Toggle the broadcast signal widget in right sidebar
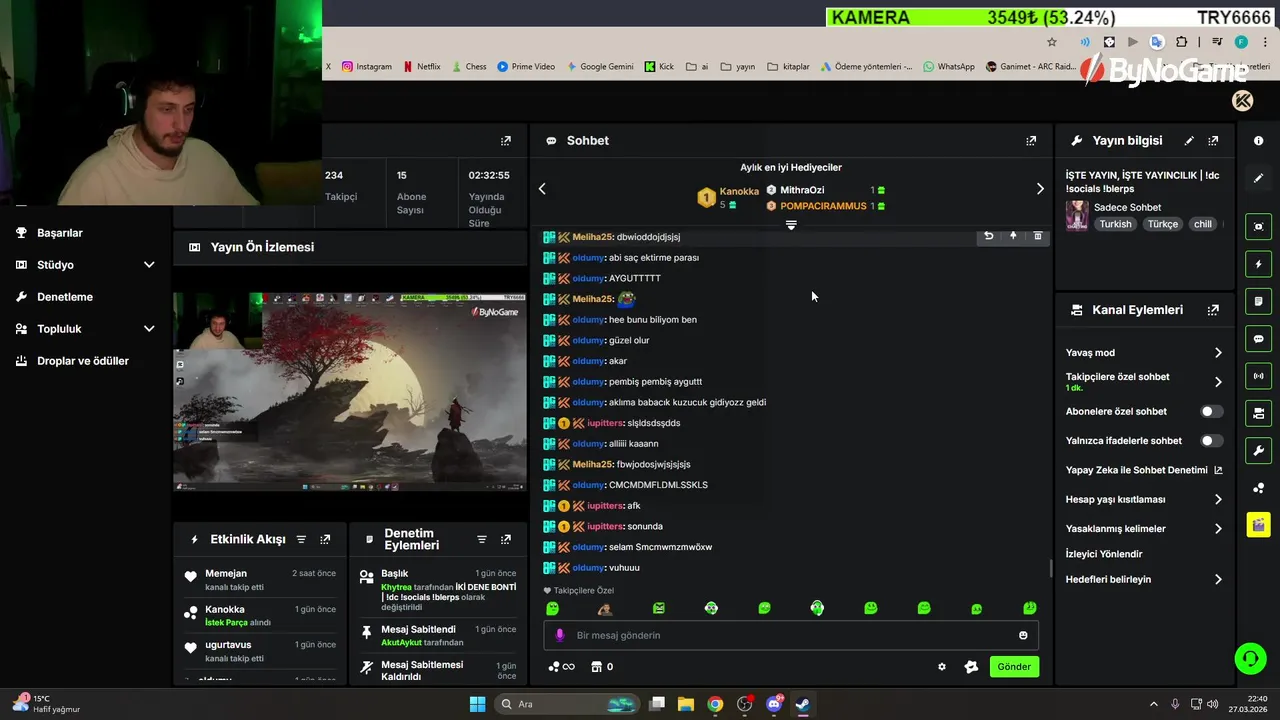The image size is (1280, 720). (1258, 376)
